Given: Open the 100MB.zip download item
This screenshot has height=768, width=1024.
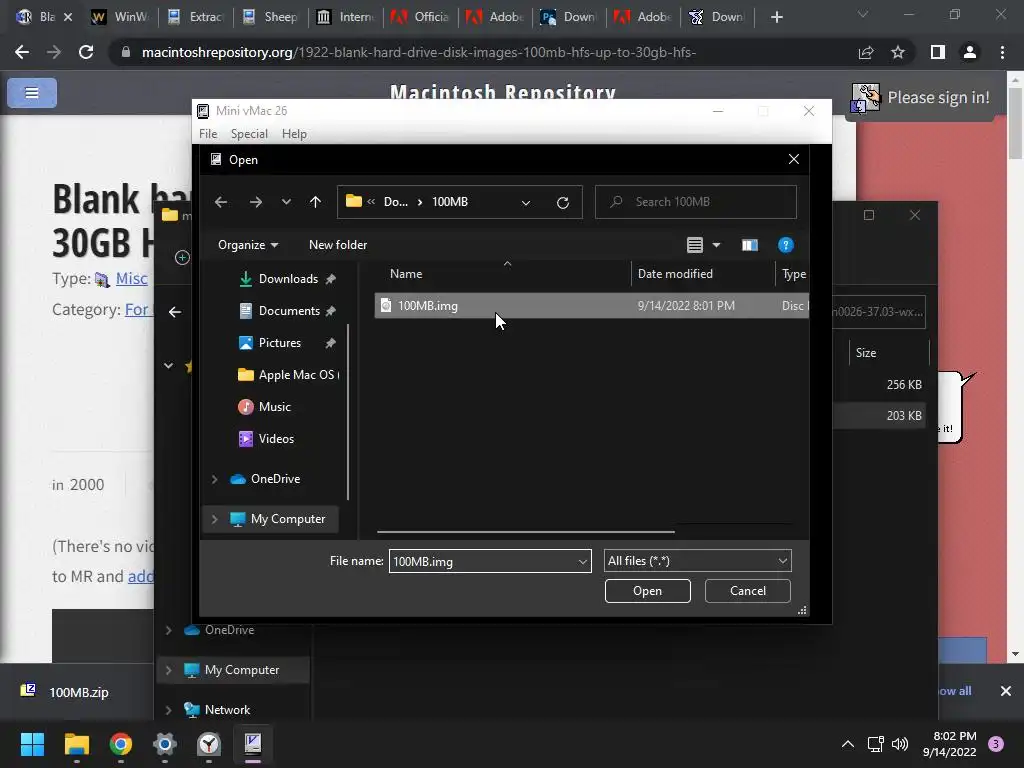Looking at the screenshot, I should [x=78, y=692].
